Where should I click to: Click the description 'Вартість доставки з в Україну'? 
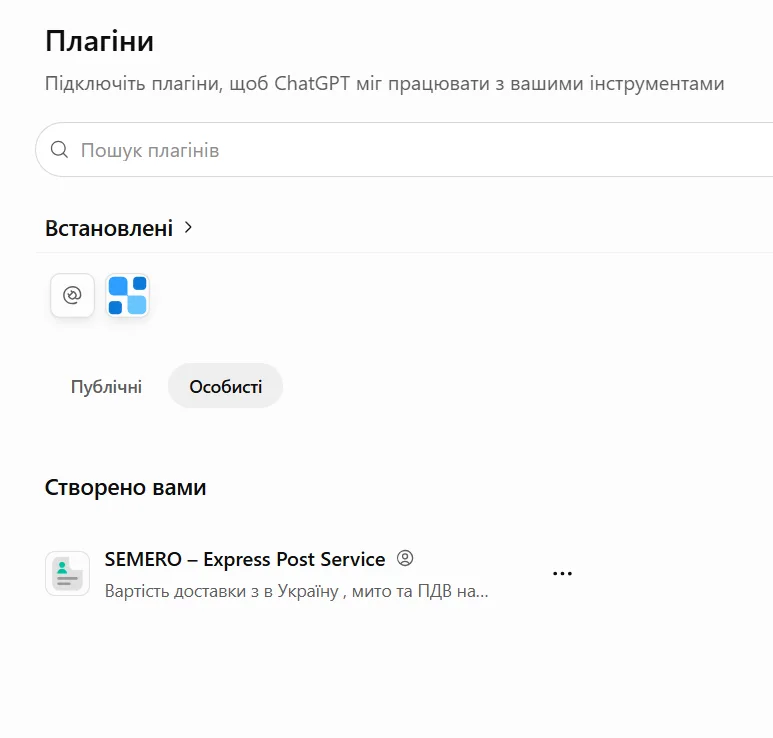tap(297, 591)
